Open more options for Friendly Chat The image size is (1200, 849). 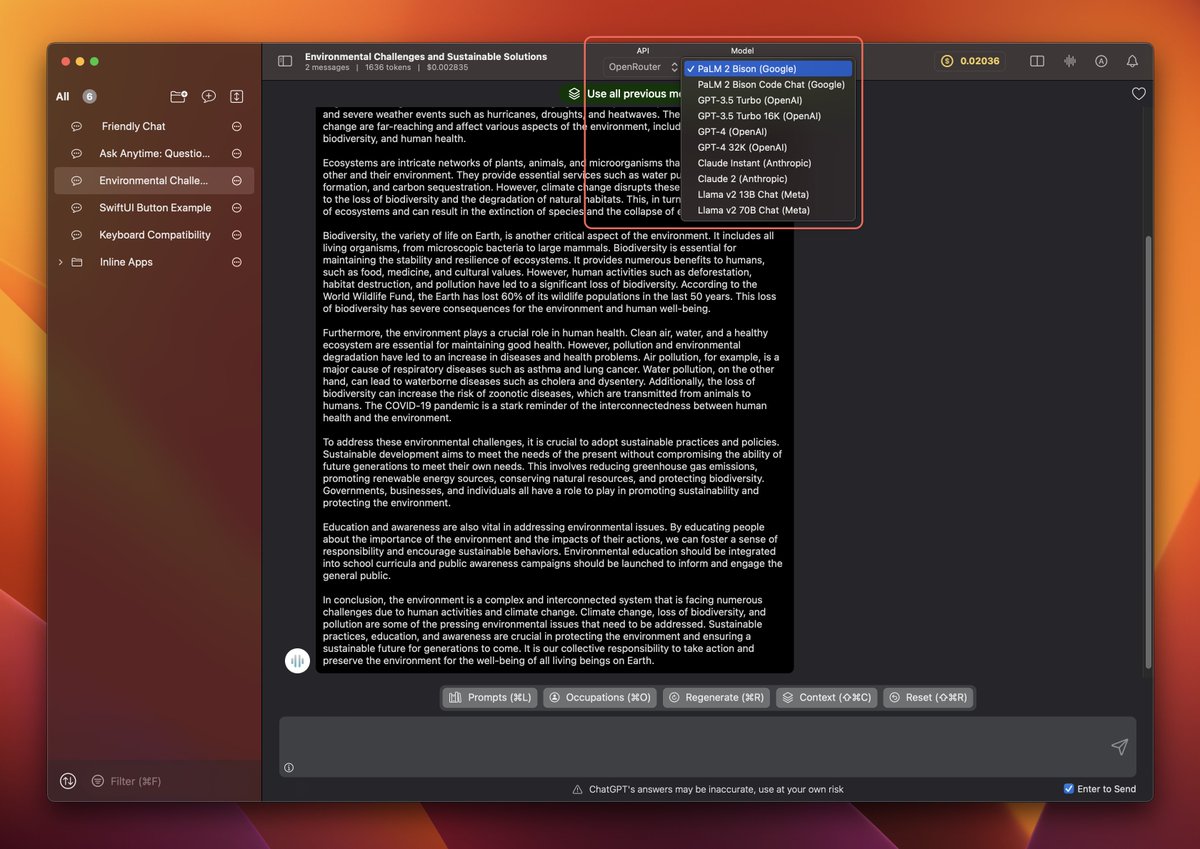pos(237,127)
